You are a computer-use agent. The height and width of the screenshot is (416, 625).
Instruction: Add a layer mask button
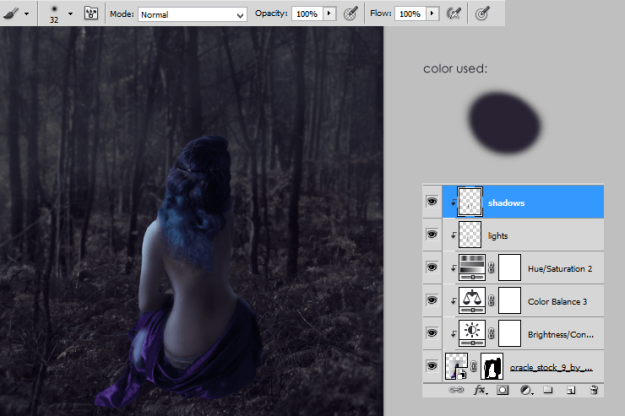pos(503,390)
